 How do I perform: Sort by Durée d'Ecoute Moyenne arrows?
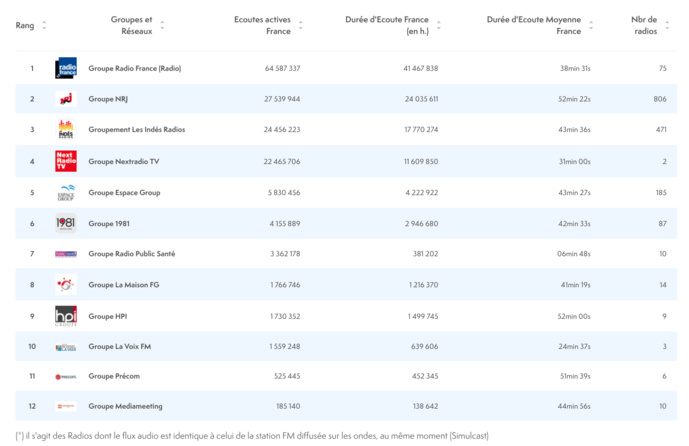591,25
